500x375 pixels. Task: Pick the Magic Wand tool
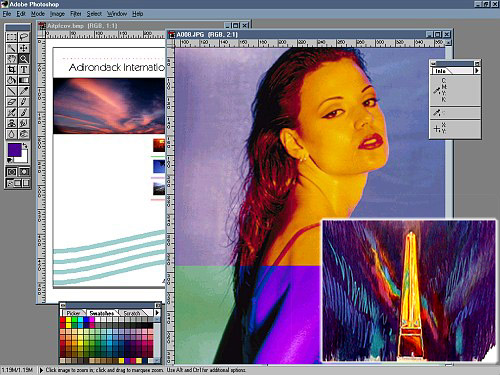12,48
